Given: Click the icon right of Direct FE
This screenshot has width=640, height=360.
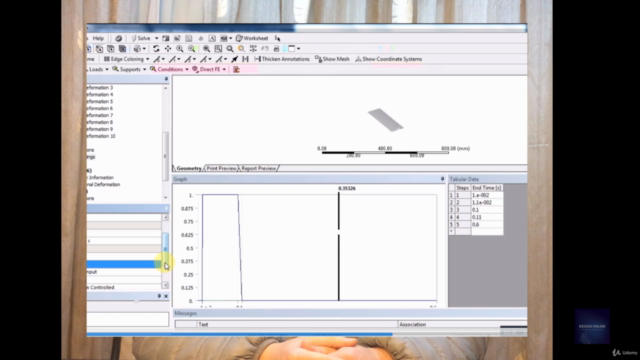Looking at the screenshot, I should pos(236,69).
